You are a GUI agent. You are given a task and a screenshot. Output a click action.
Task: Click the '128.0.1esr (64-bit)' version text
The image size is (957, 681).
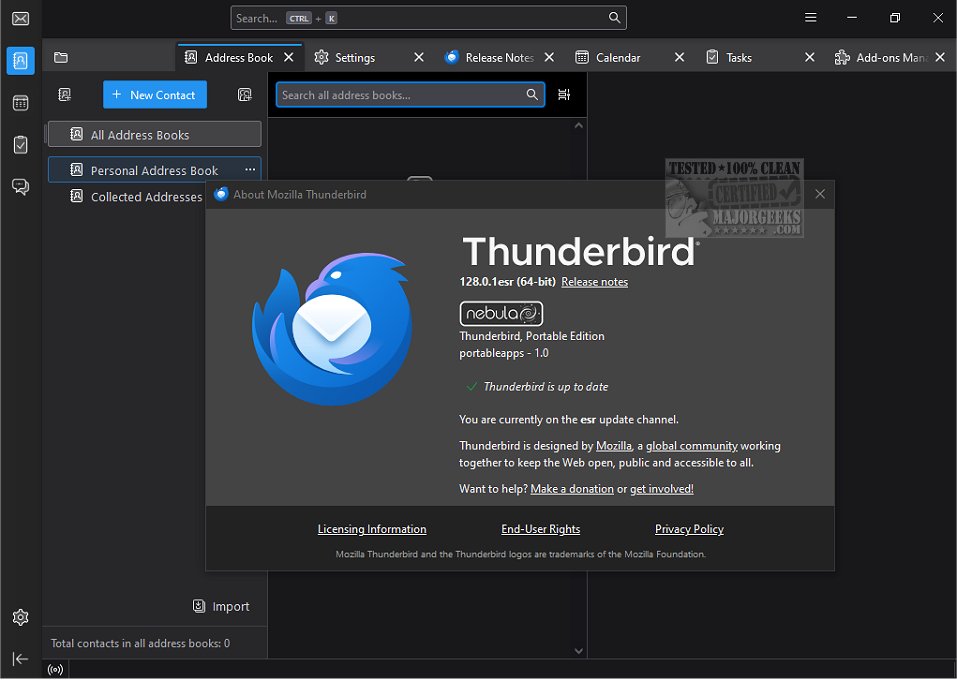(x=508, y=282)
